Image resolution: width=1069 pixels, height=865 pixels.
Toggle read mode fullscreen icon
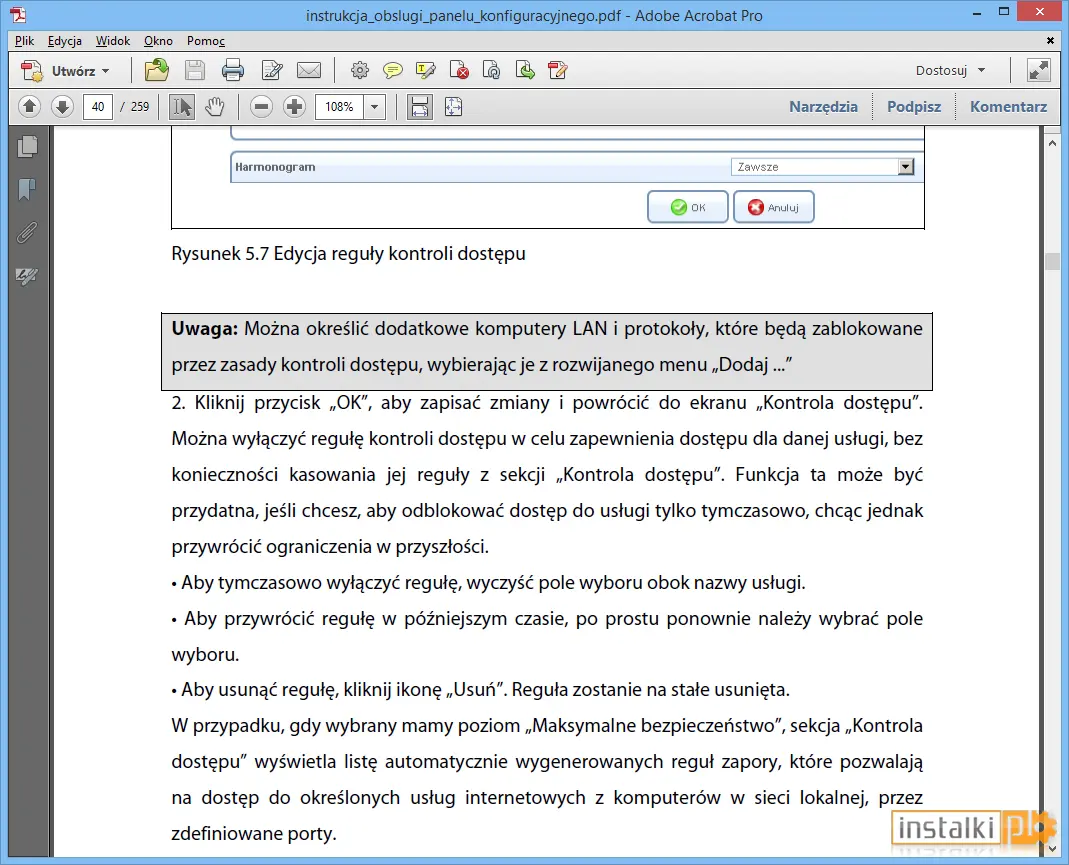tap(1038, 70)
